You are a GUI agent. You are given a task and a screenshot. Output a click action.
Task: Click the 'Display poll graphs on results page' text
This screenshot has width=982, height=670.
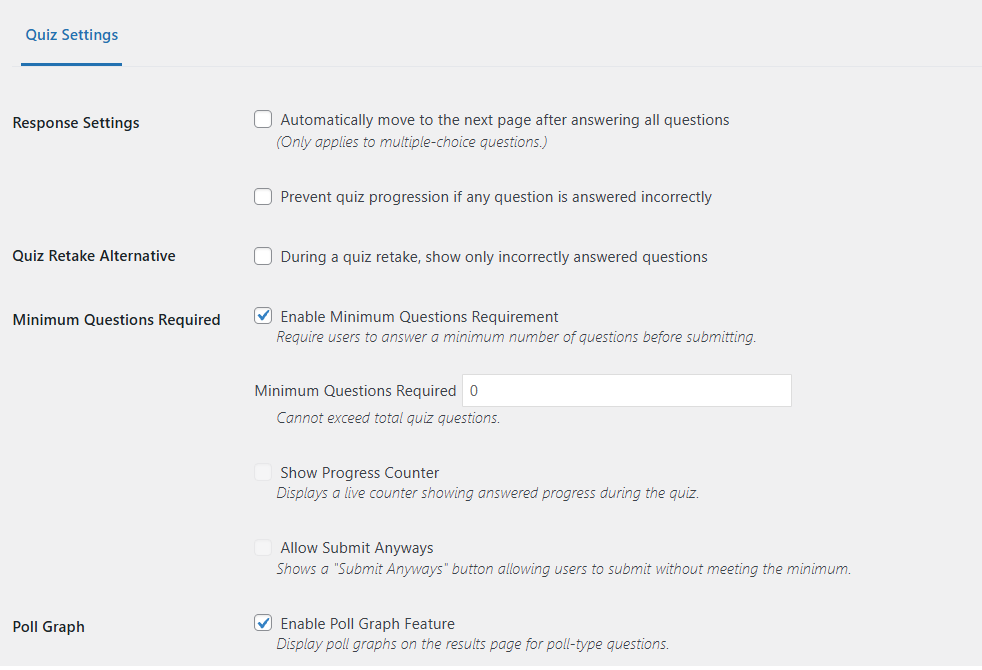click(x=473, y=644)
